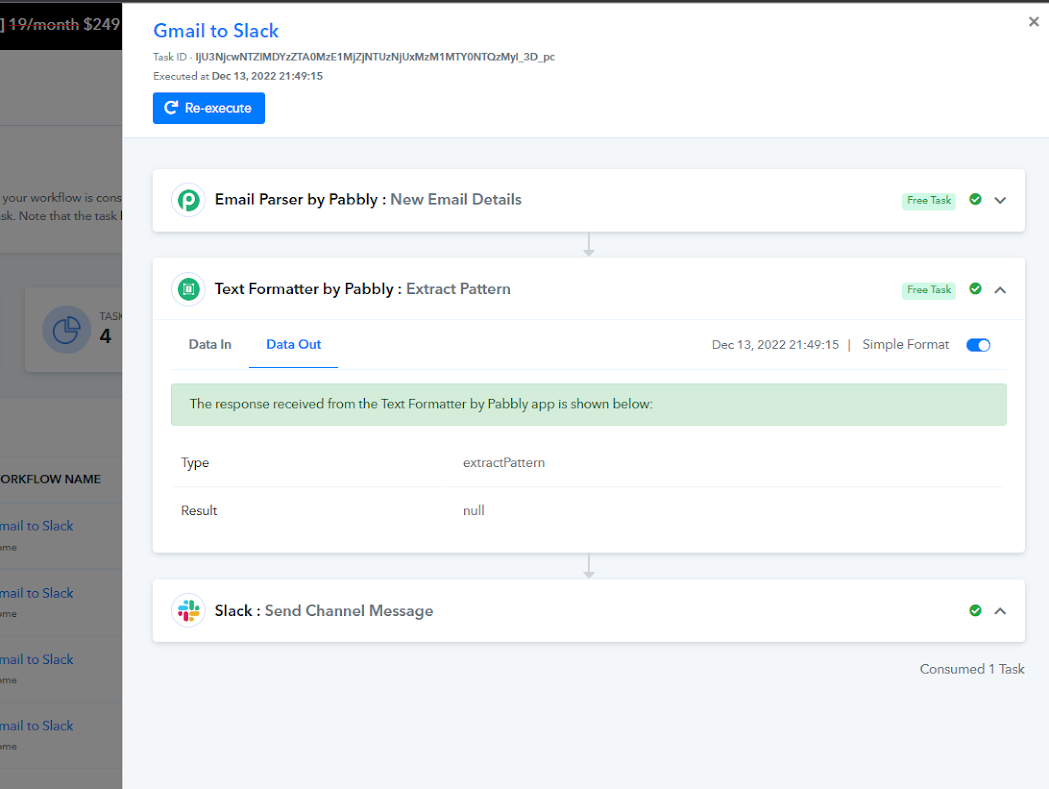Click the Email Parser by Pabbly app icon

click(189, 200)
